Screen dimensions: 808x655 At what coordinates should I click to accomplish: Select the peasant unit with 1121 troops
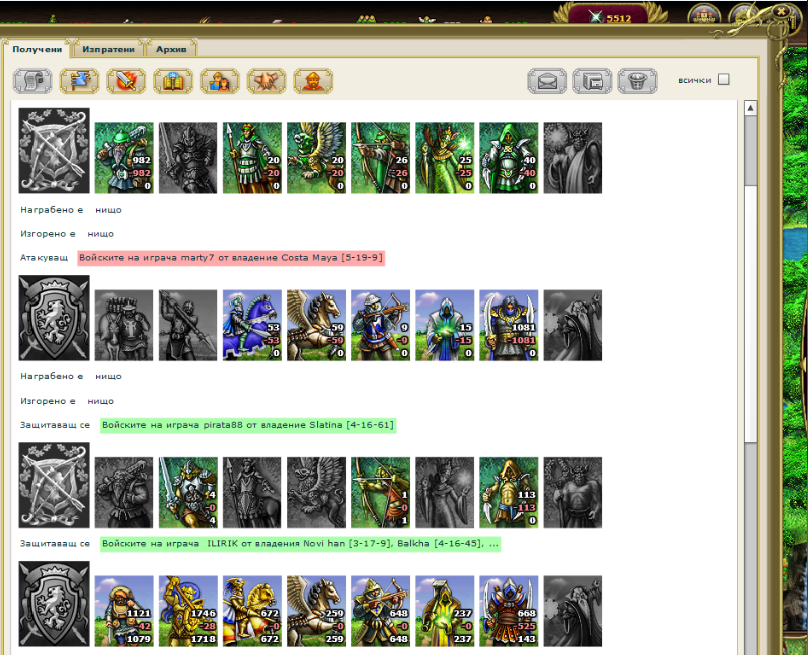[124, 611]
